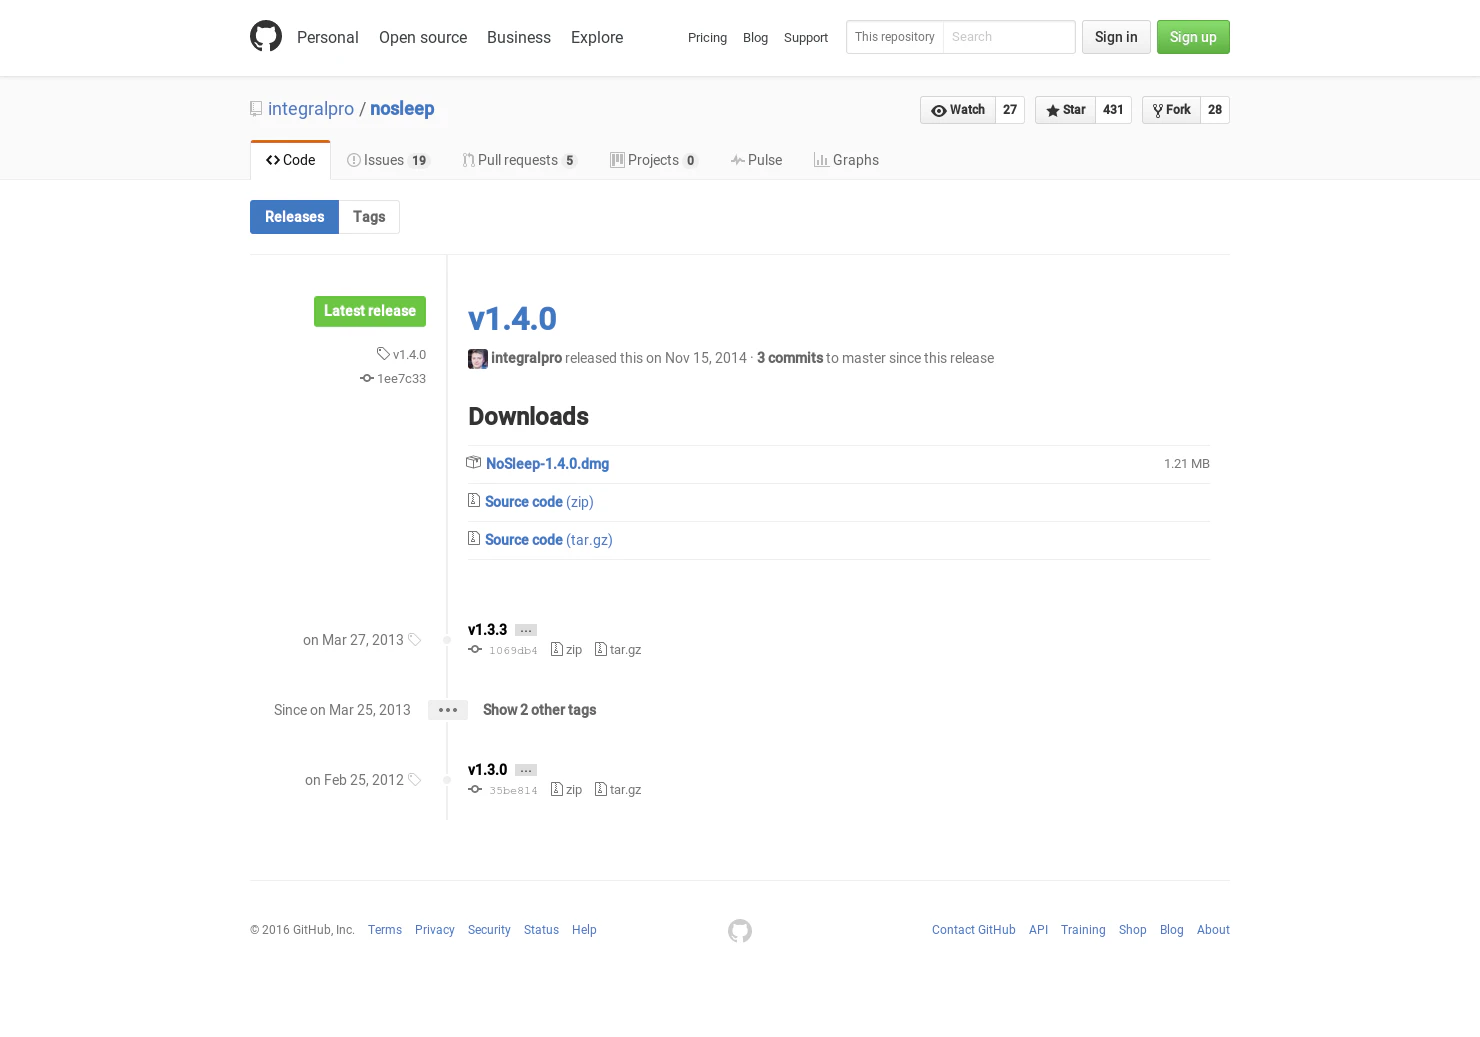
Task: View watchers count 27
Action: [1010, 110]
